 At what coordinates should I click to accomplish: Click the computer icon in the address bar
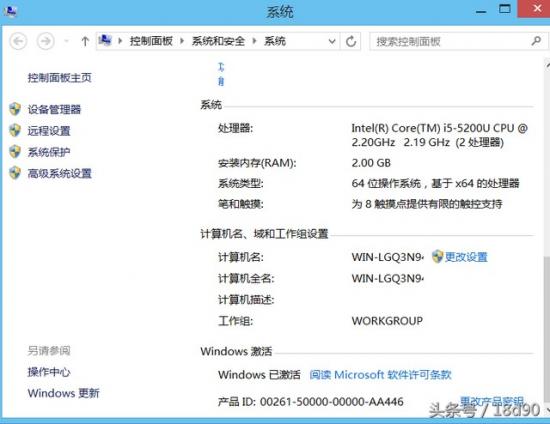[105, 41]
